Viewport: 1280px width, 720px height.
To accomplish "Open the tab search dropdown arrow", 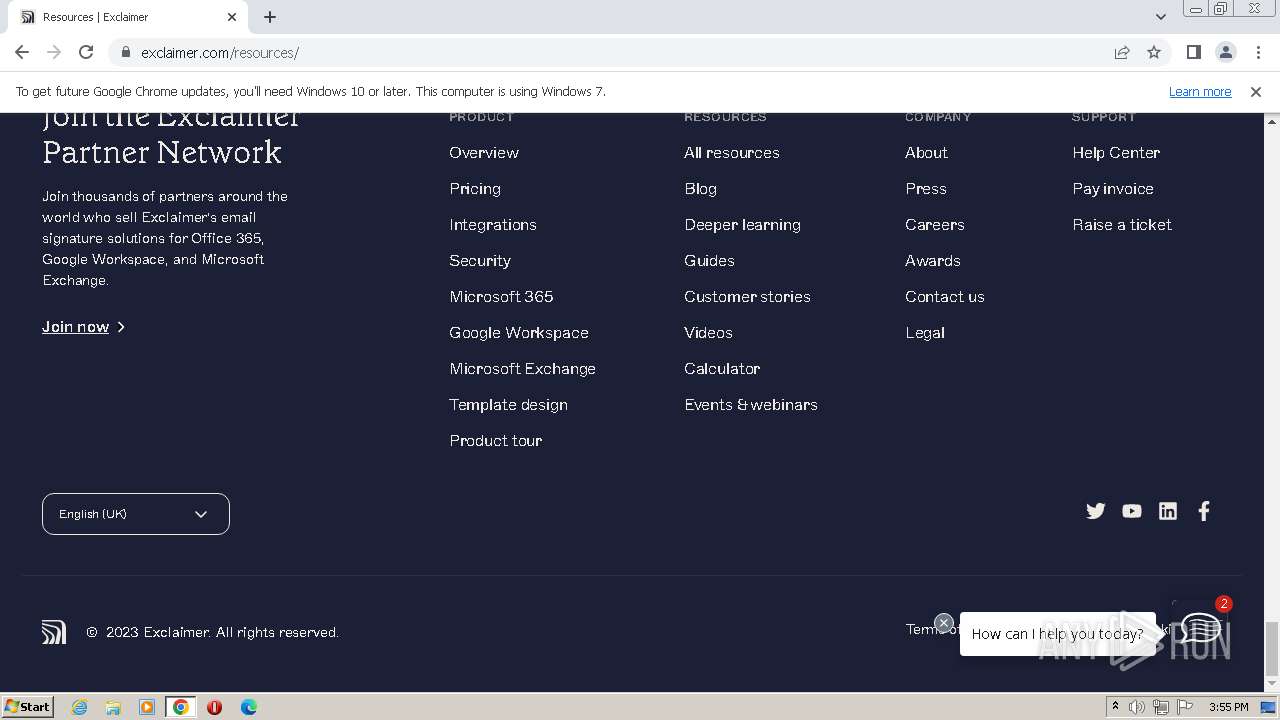I will [x=1160, y=17].
